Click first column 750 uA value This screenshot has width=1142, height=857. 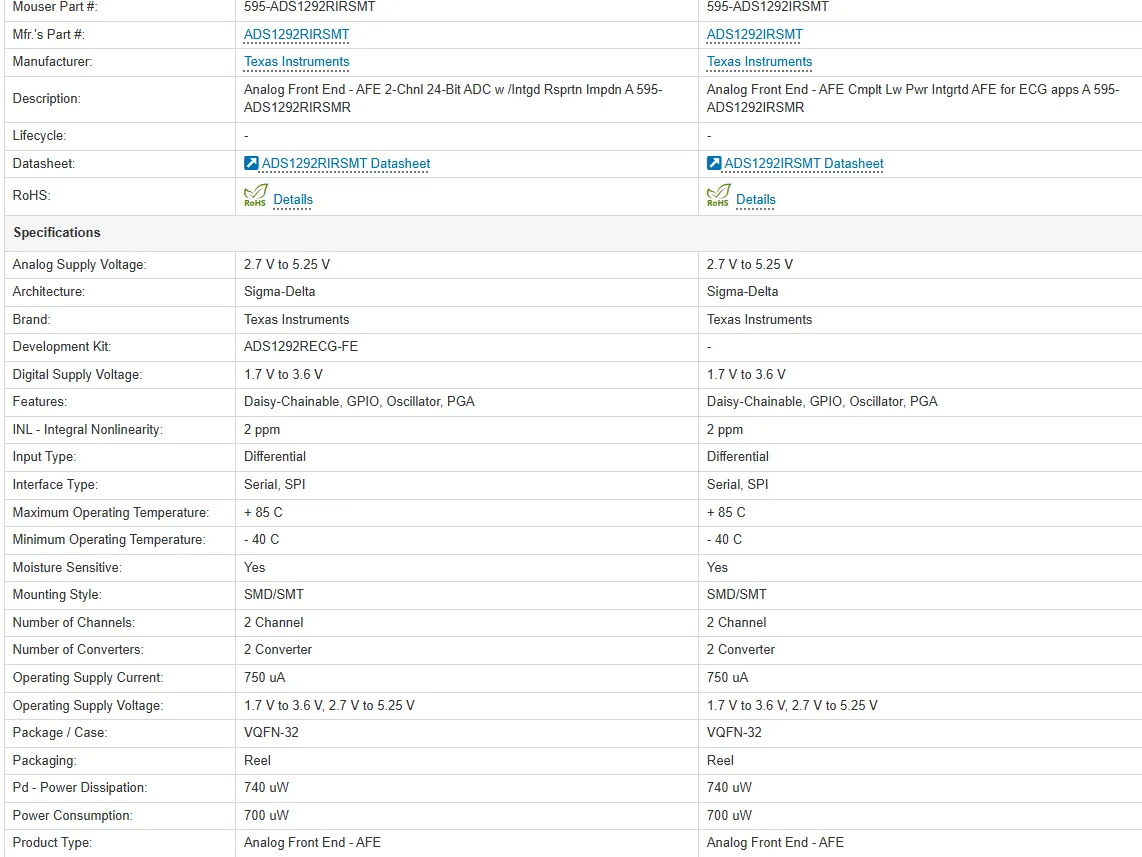pyautogui.click(x=264, y=678)
